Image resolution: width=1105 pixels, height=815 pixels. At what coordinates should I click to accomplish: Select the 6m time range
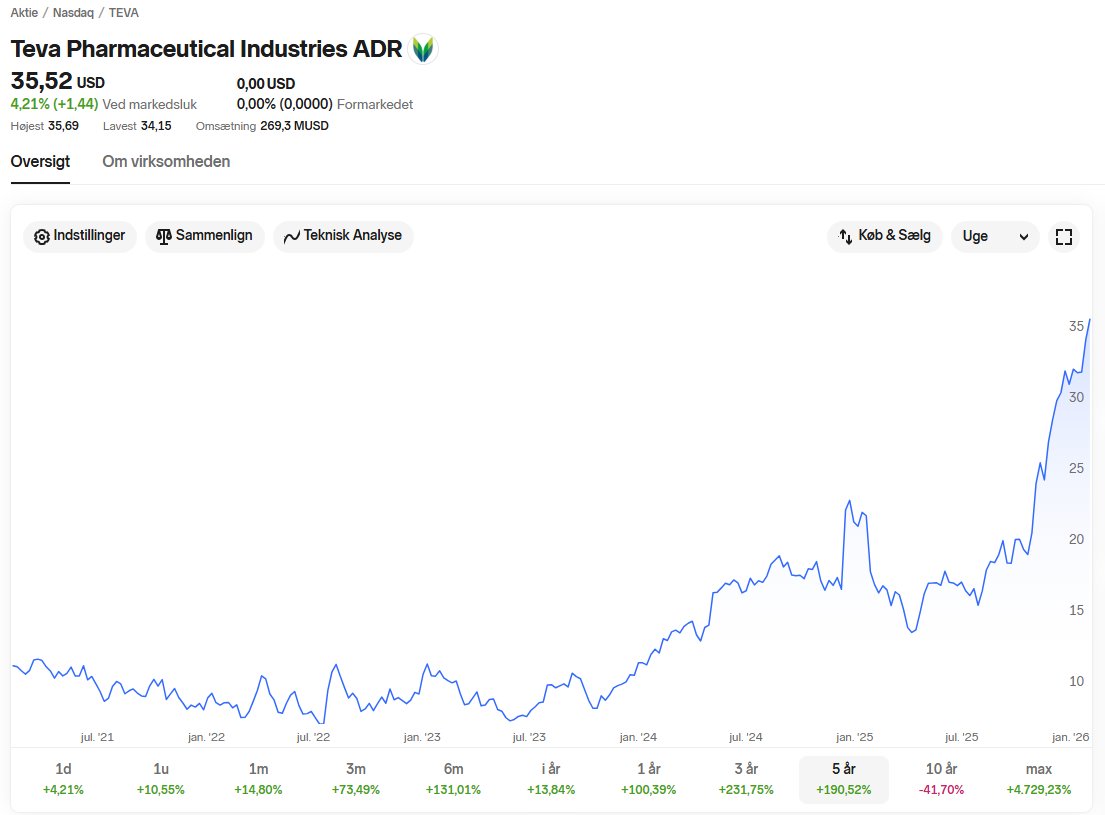point(453,779)
